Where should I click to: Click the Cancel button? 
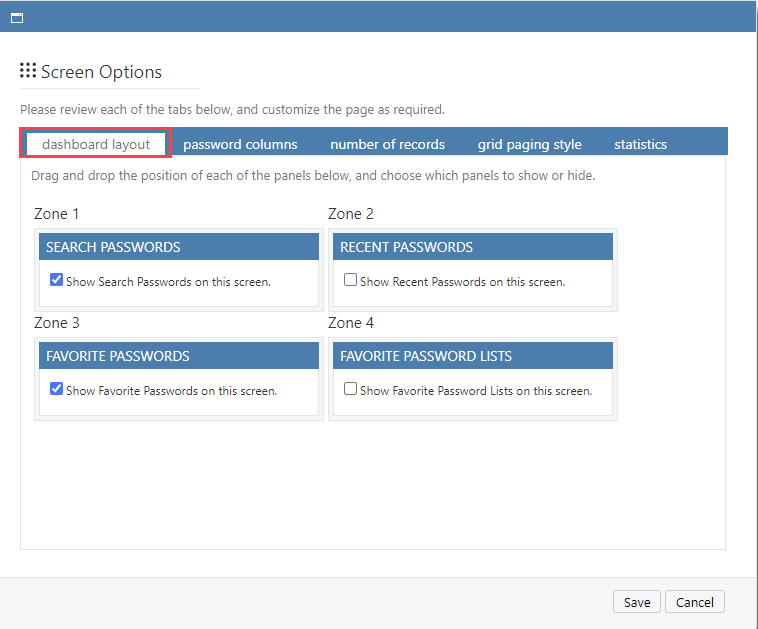click(694, 602)
